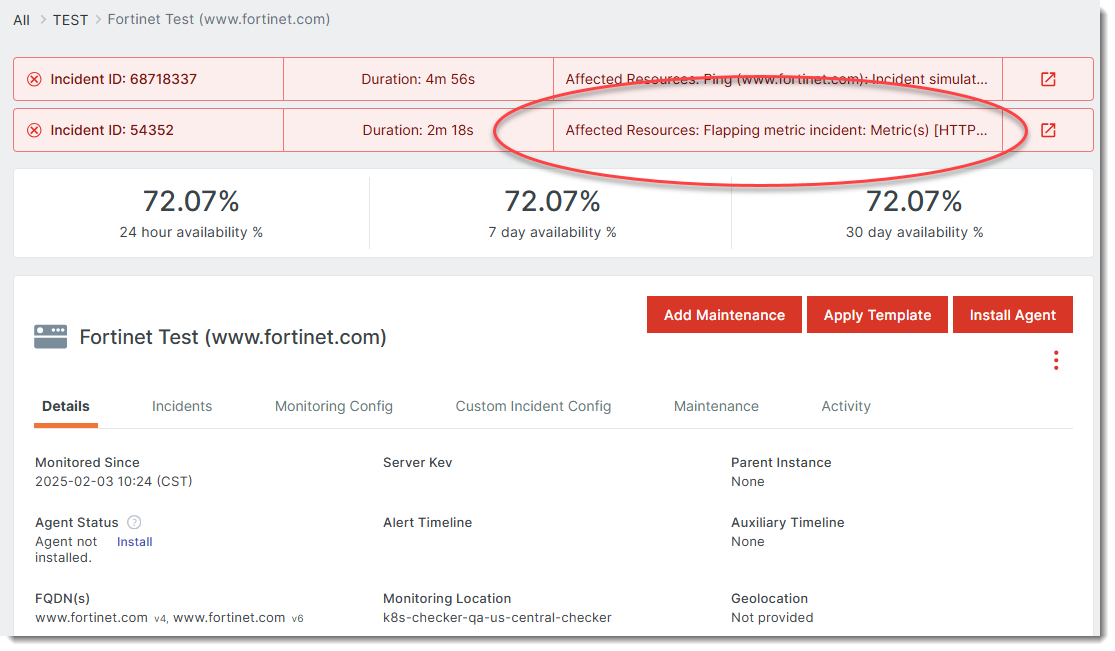Go to TEST in the breadcrumb
1115x651 pixels.
(x=70, y=20)
